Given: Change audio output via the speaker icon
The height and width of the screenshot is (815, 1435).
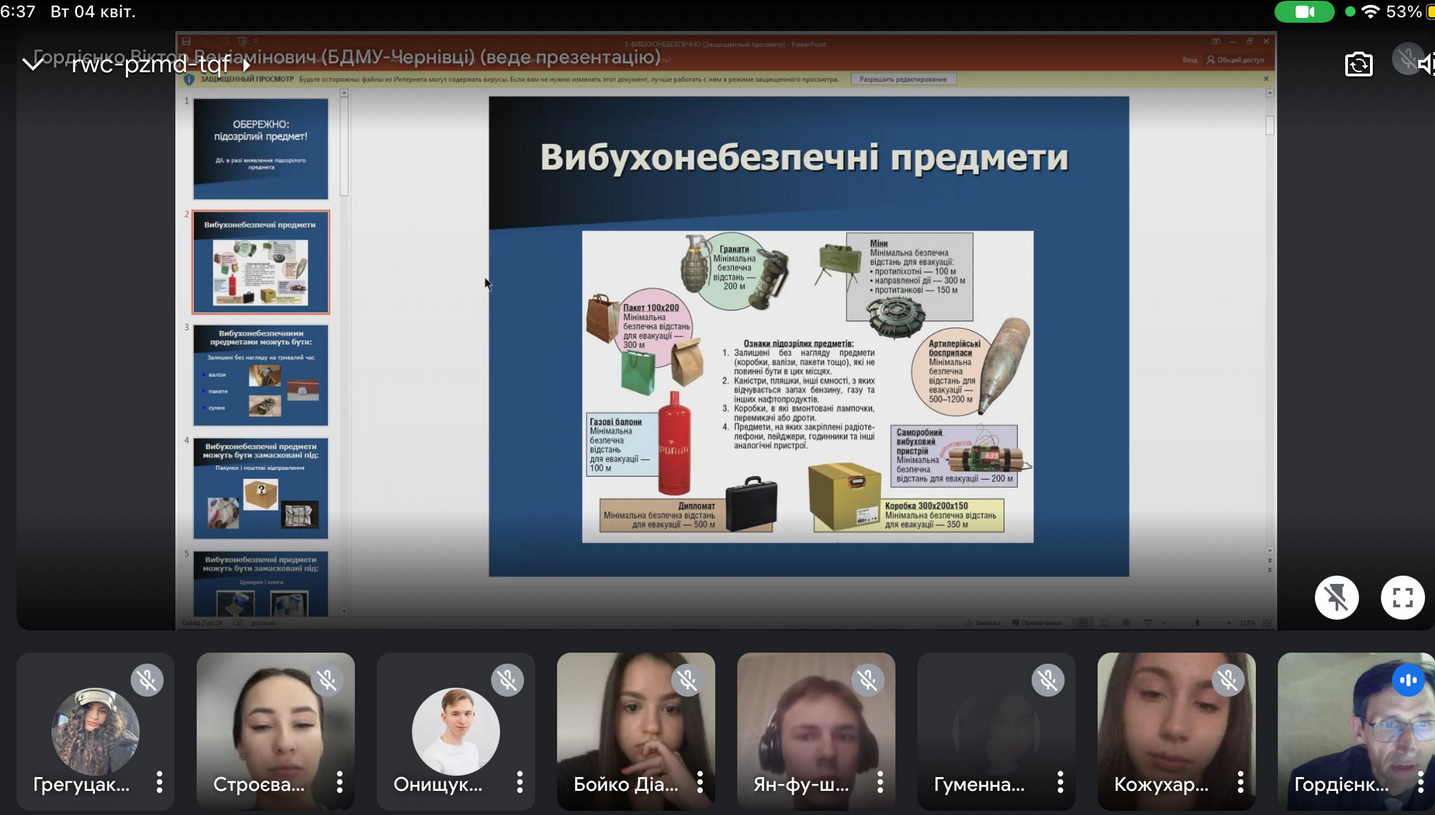Looking at the screenshot, I should click(1423, 64).
